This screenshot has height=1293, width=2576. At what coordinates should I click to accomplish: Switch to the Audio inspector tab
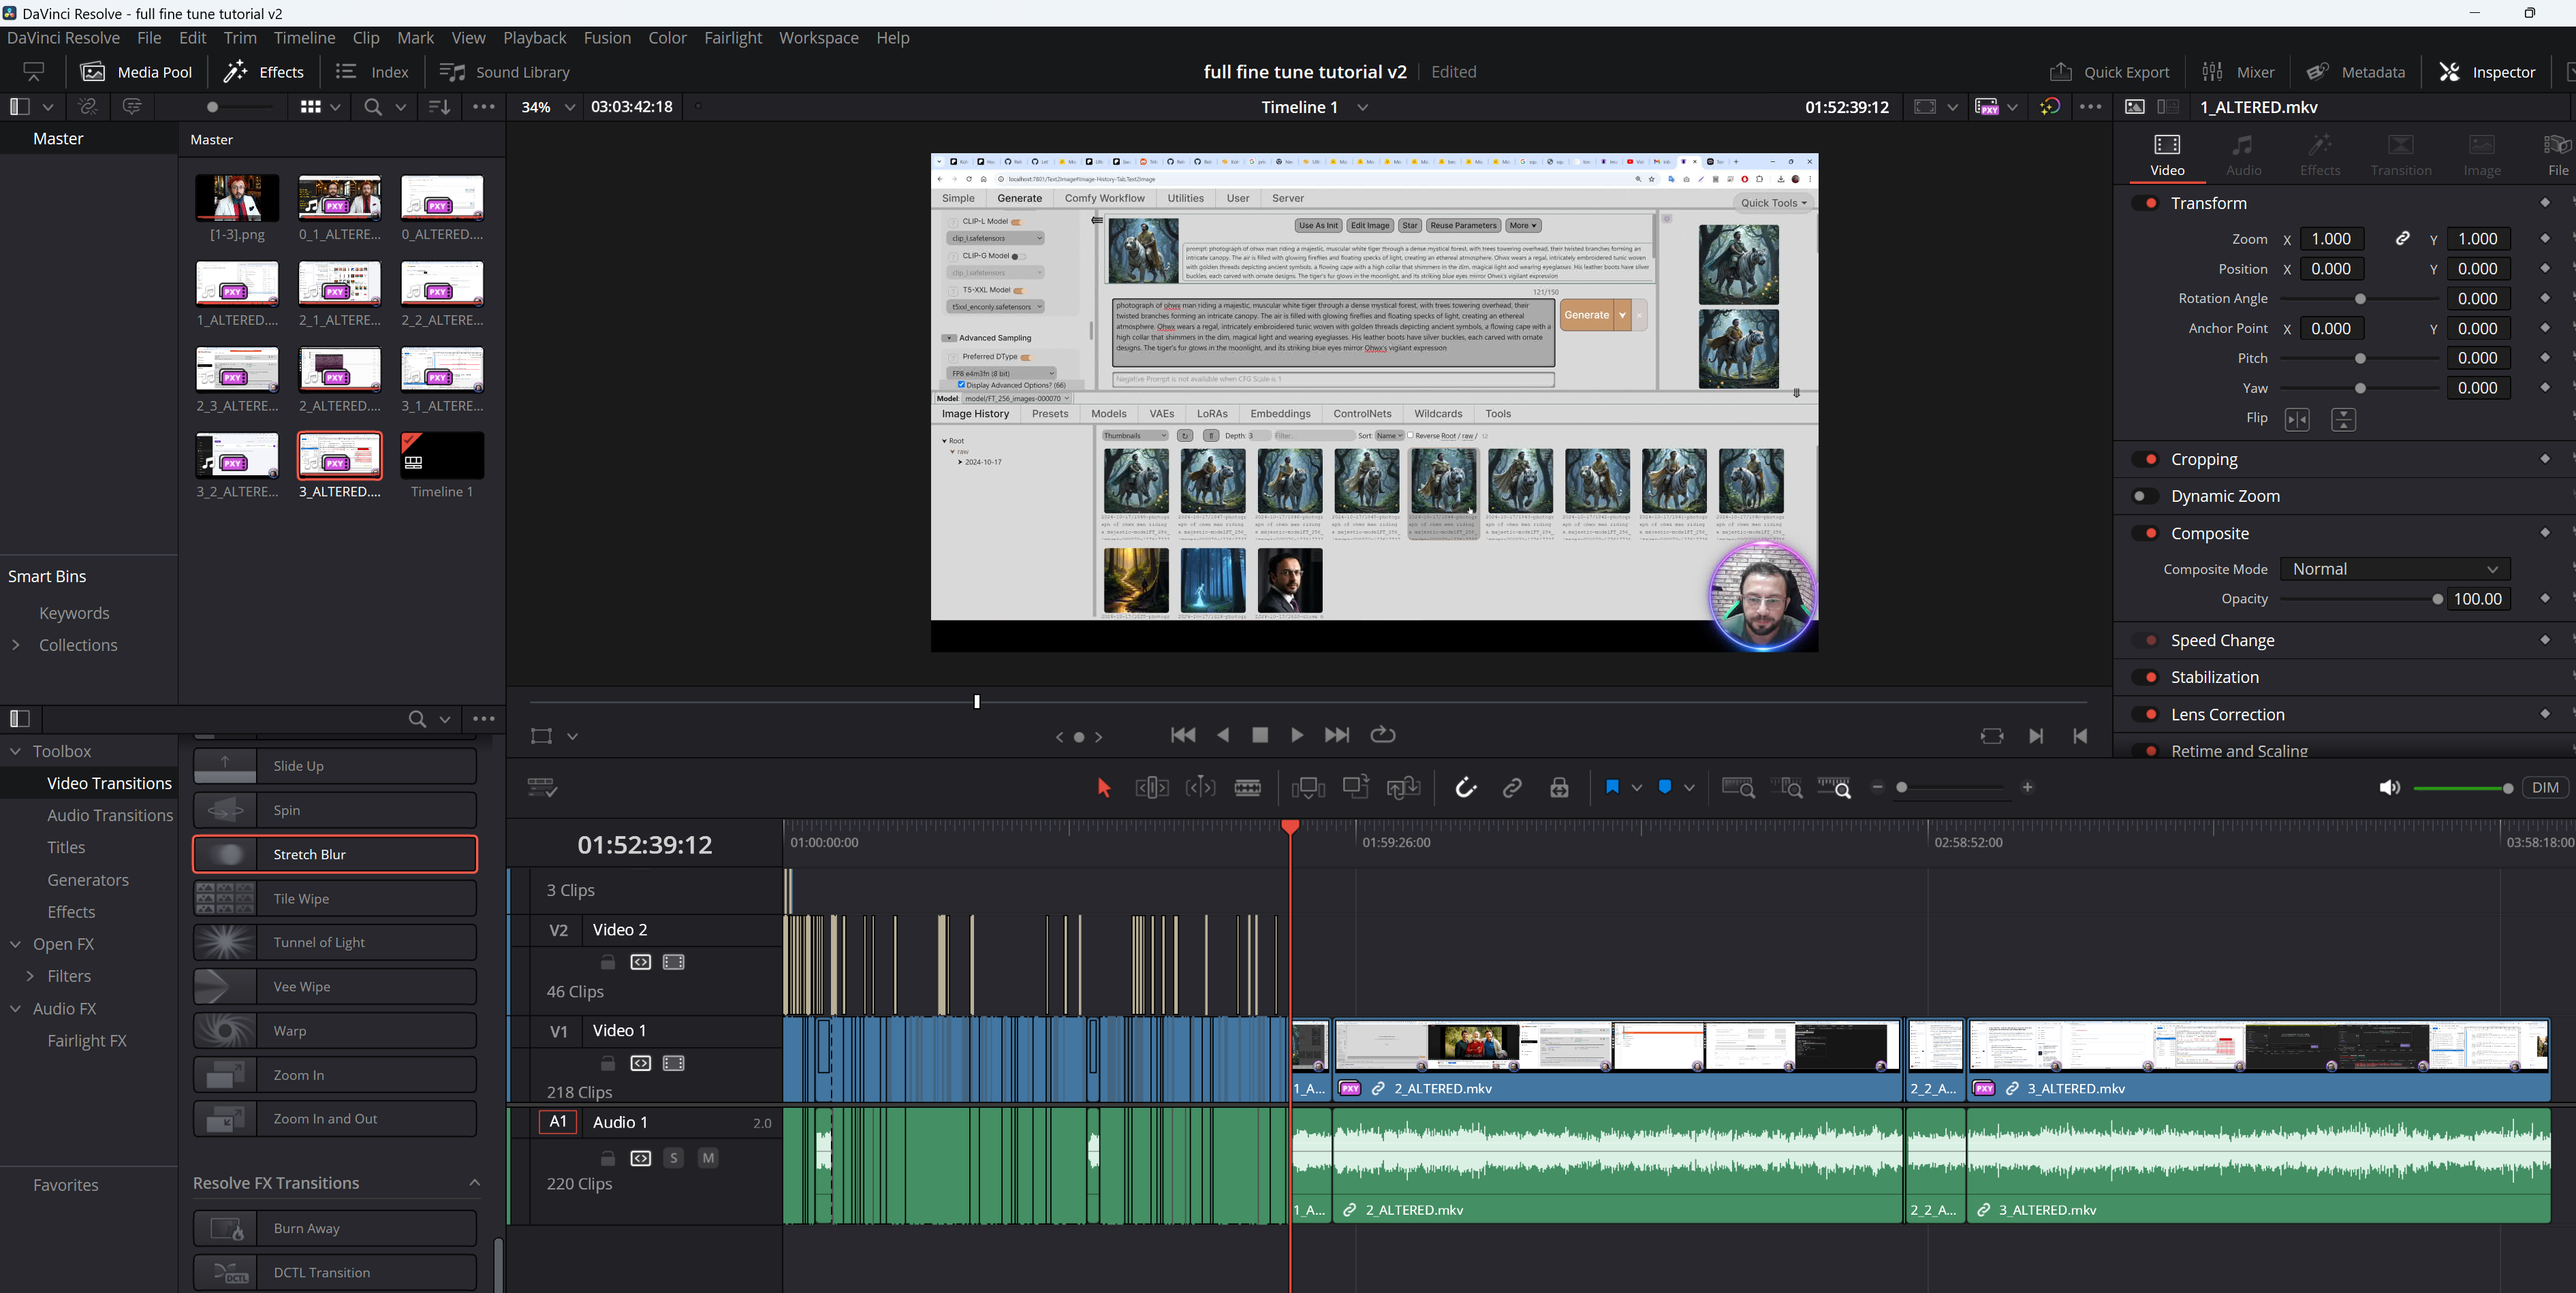pos(2243,154)
